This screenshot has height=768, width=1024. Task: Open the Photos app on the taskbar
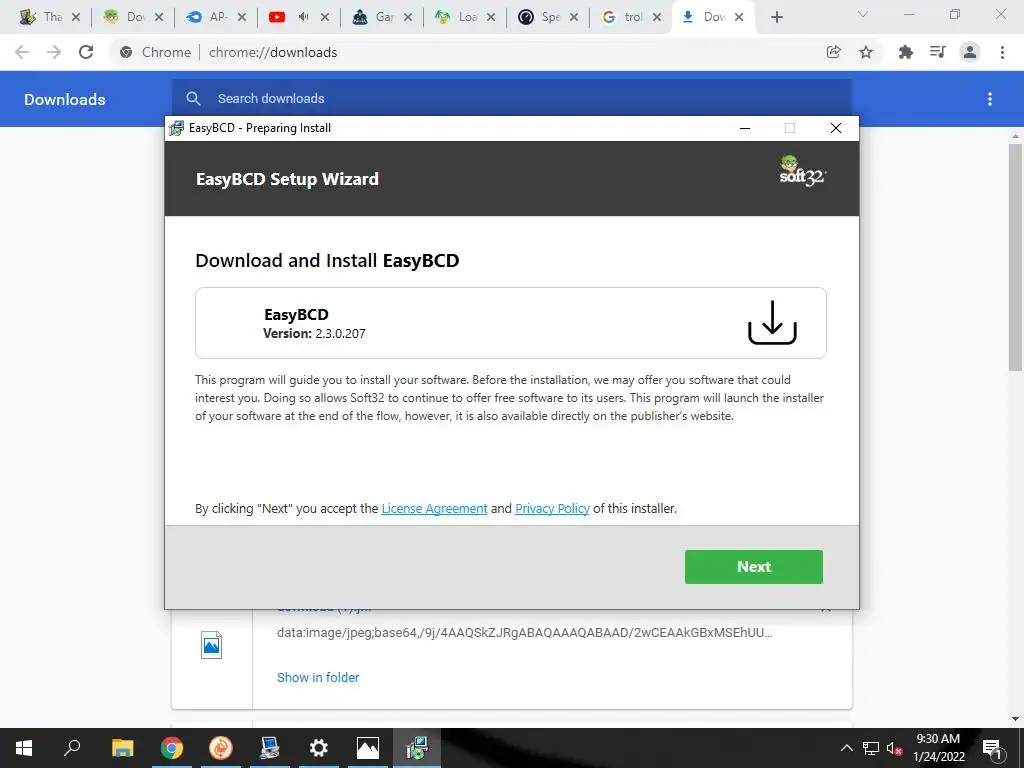(368, 748)
